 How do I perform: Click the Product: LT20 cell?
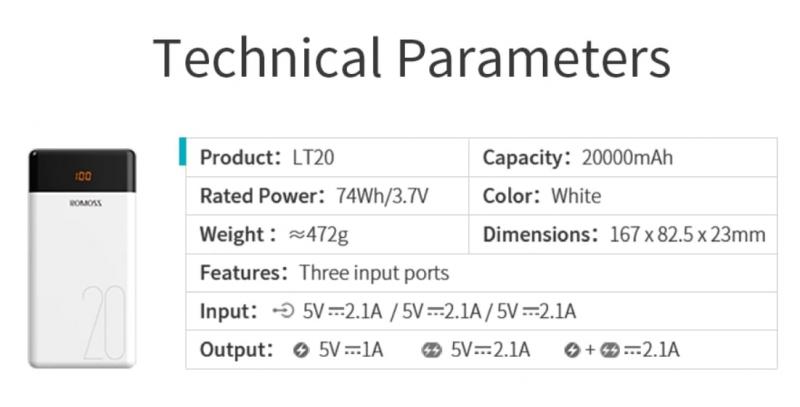point(327,157)
